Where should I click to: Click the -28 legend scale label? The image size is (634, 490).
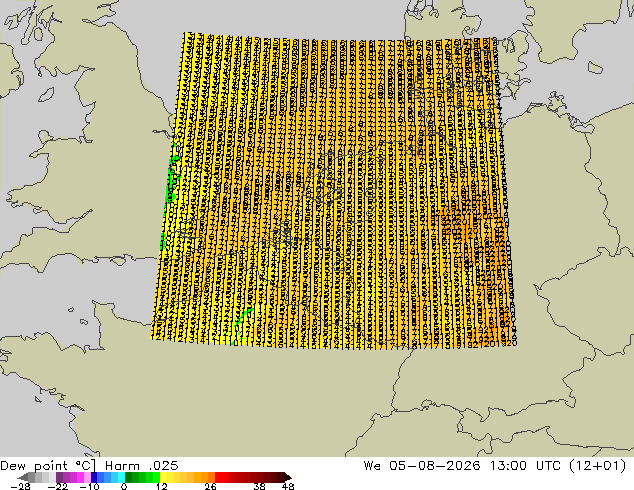coord(20,486)
